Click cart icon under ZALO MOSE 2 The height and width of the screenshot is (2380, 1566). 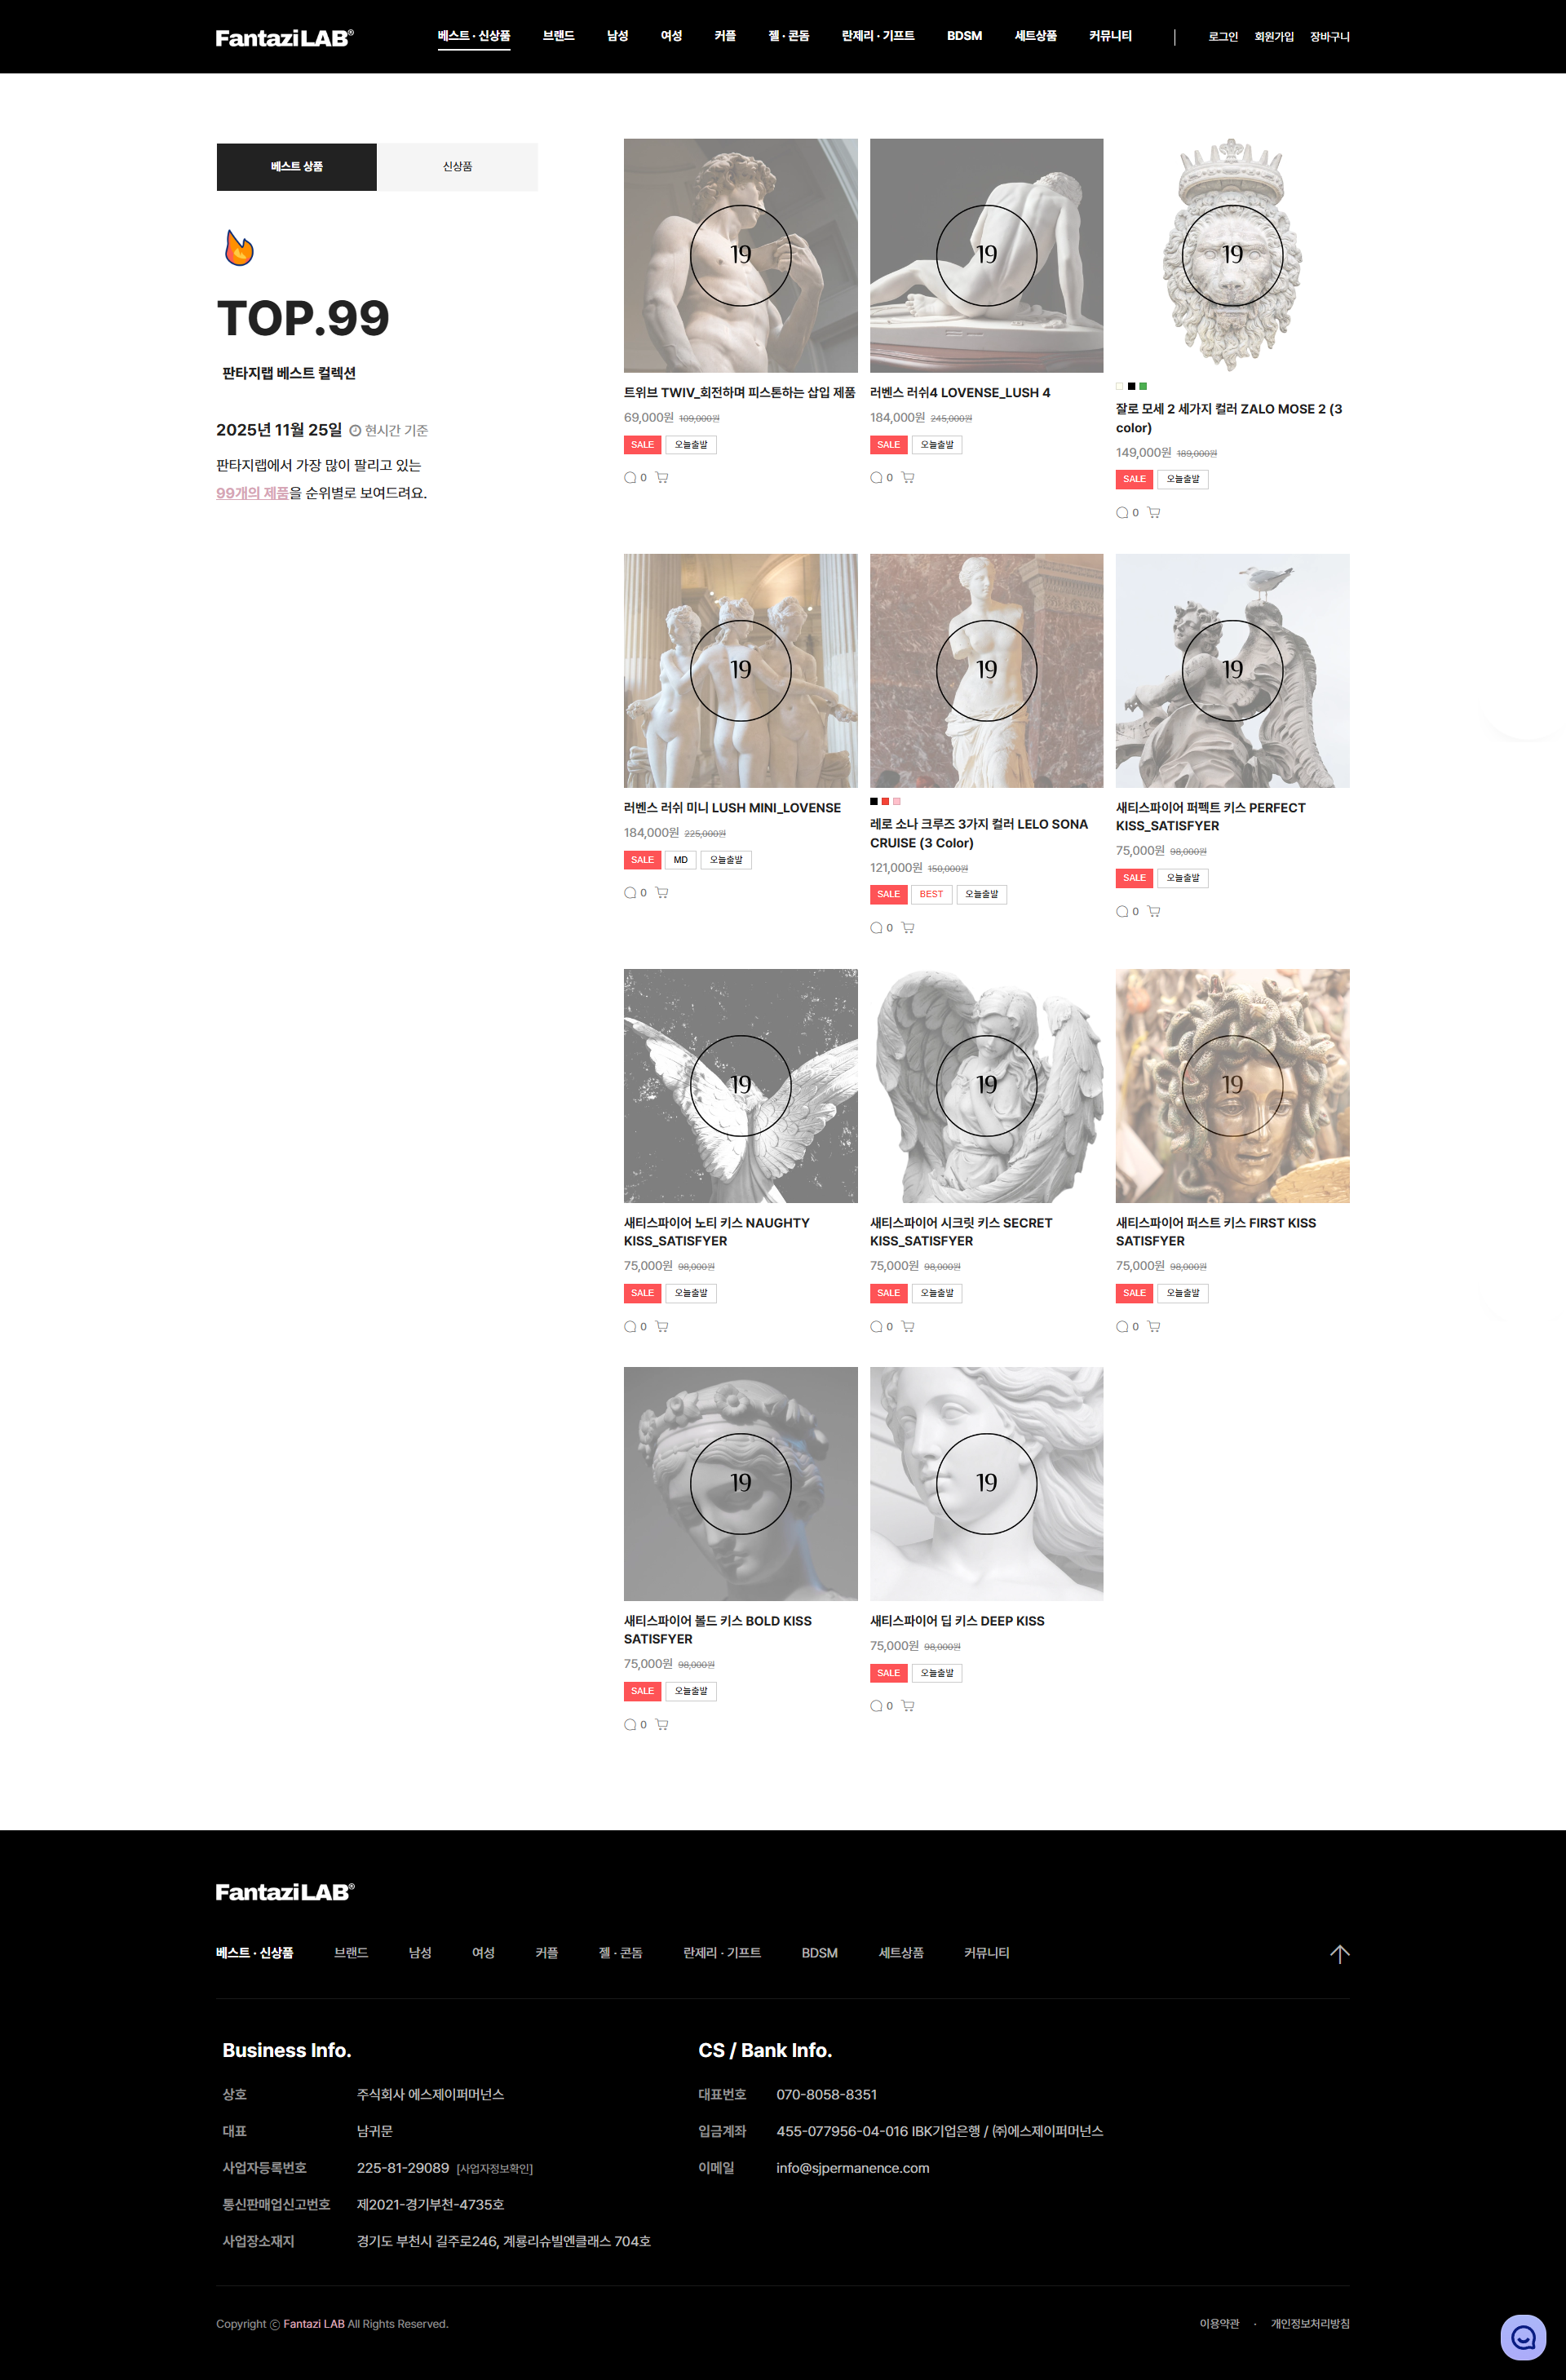pos(1154,512)
